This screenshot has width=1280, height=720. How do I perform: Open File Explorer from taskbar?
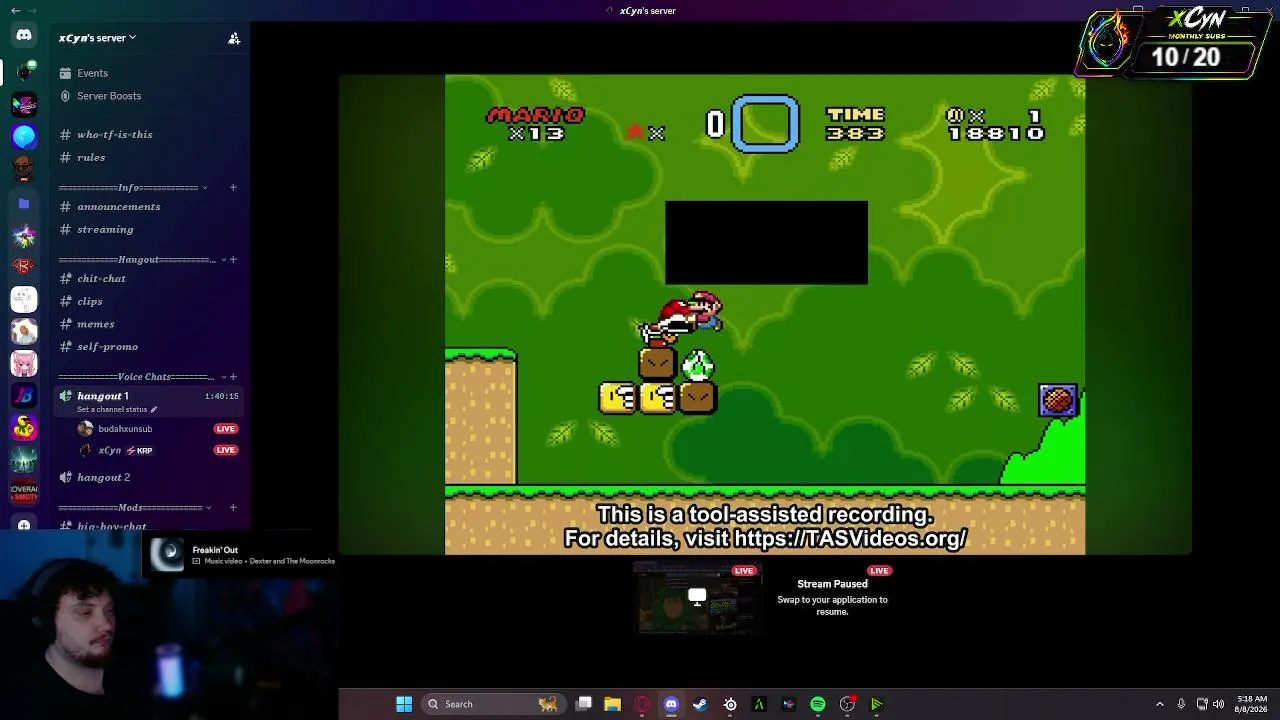[612, 704]
